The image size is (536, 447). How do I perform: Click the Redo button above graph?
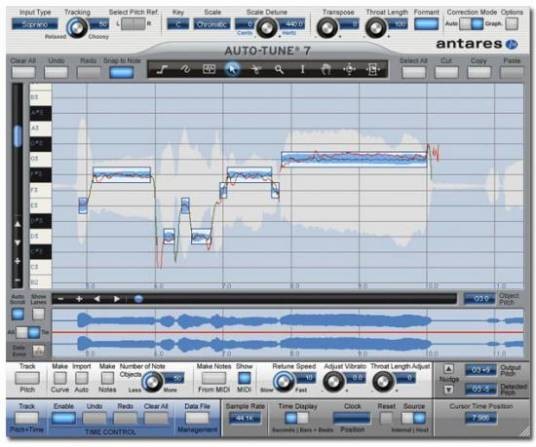[89, 72]
